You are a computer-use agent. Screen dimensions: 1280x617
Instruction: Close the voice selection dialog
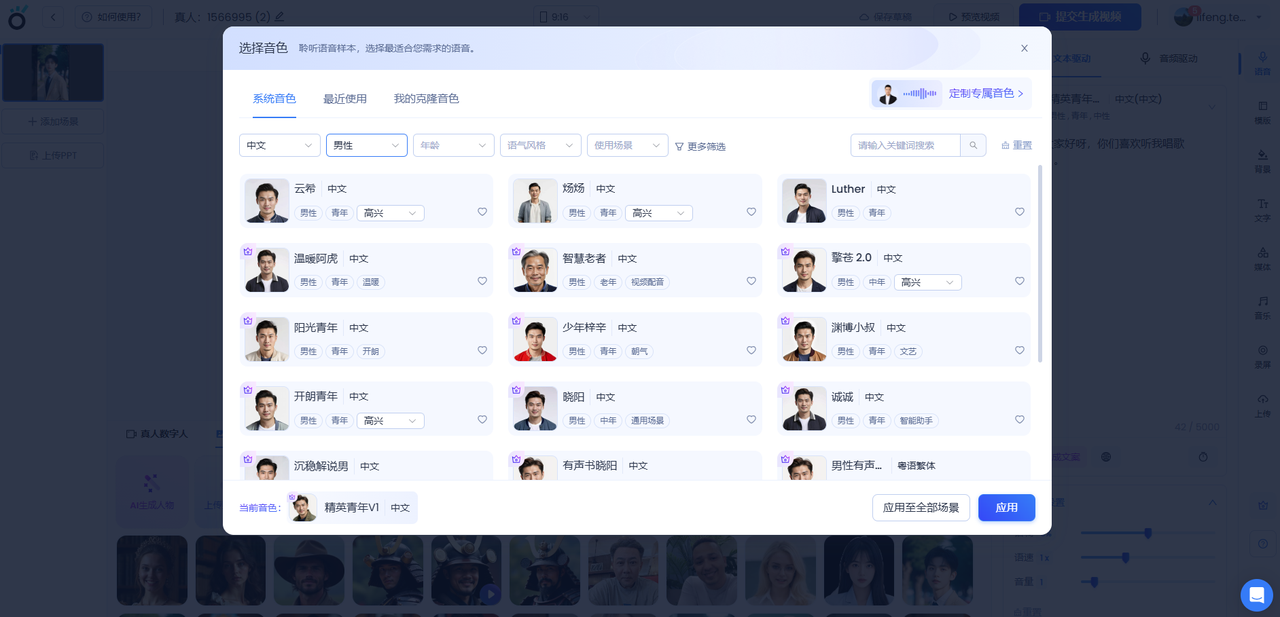(1024, 48)
